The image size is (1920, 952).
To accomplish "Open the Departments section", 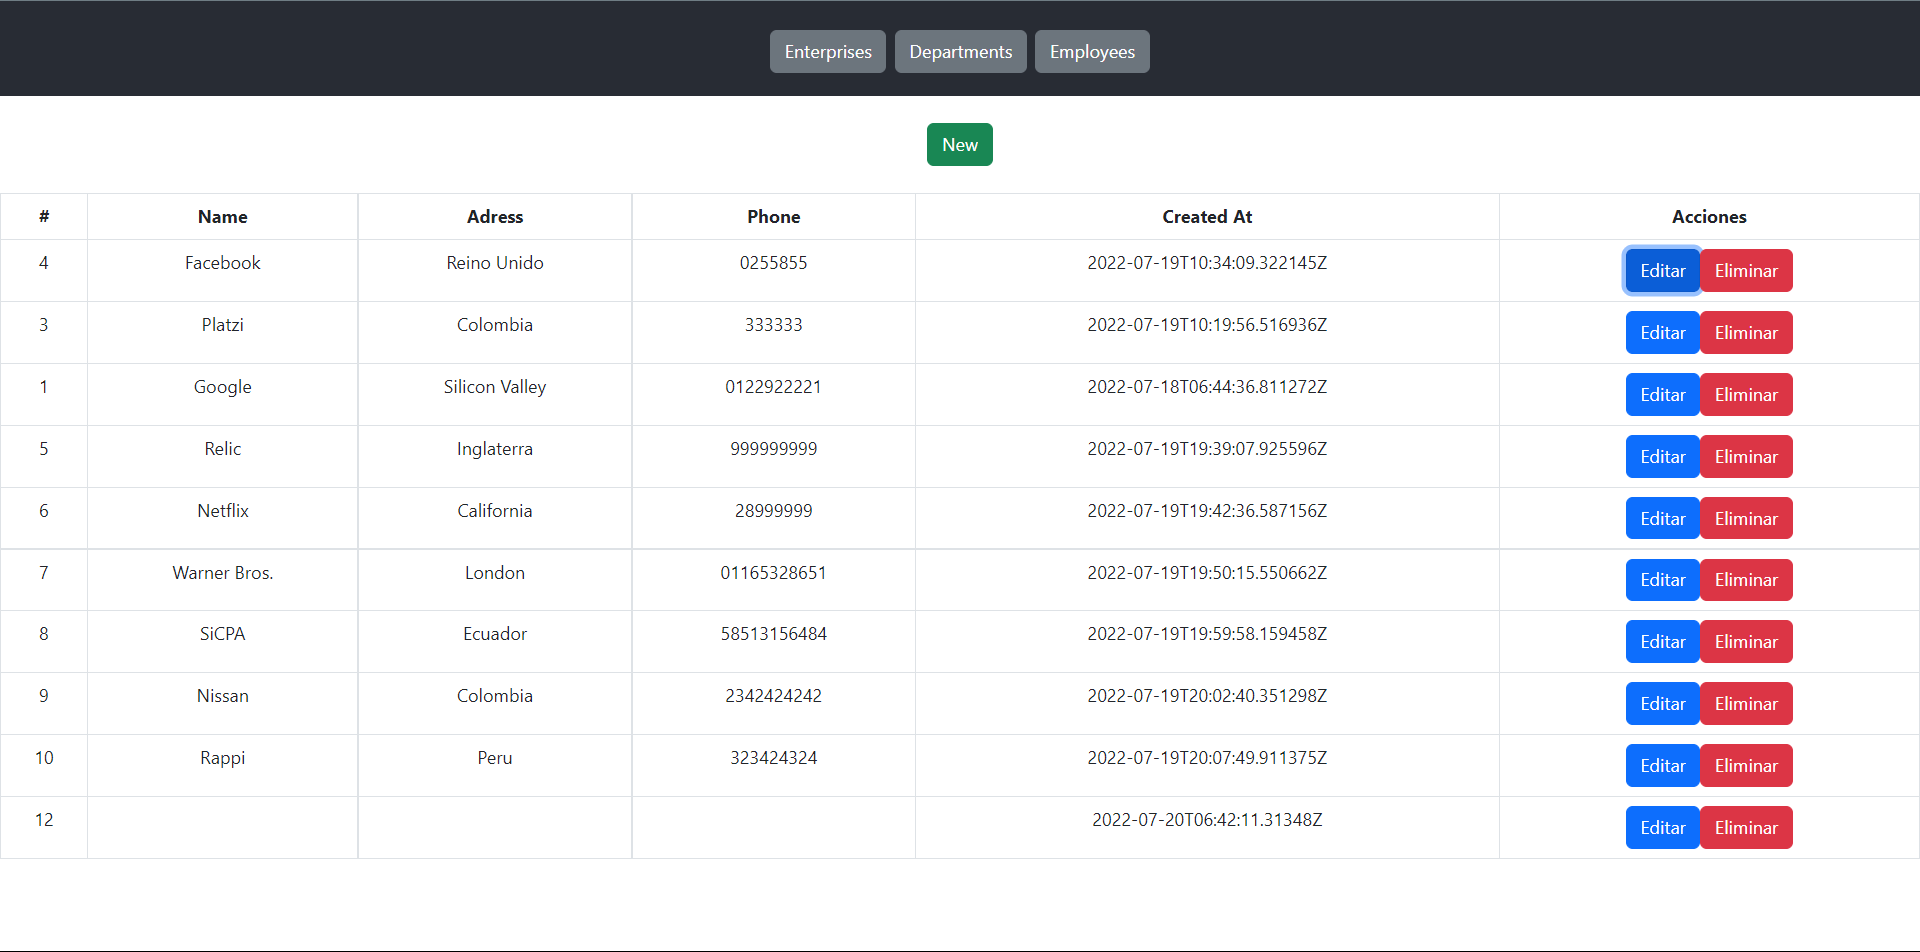I will pos(960,52).
